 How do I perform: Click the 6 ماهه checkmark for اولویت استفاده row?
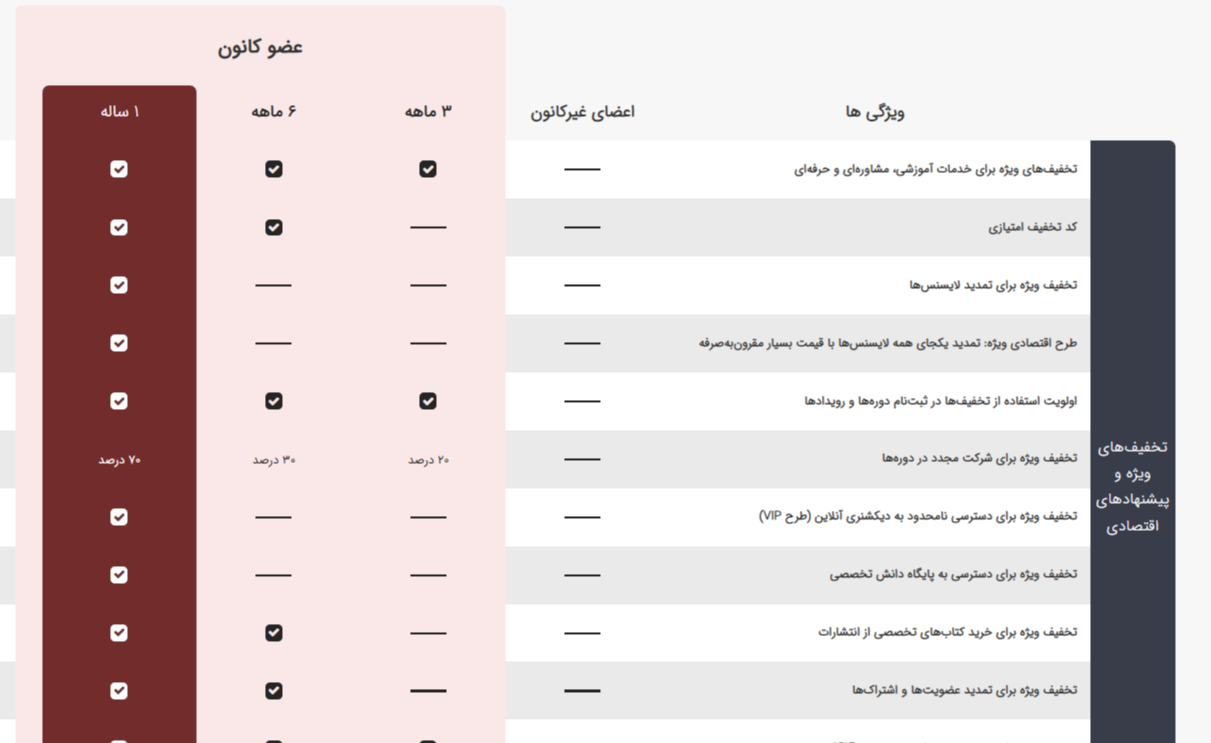(x=274, y=401)
